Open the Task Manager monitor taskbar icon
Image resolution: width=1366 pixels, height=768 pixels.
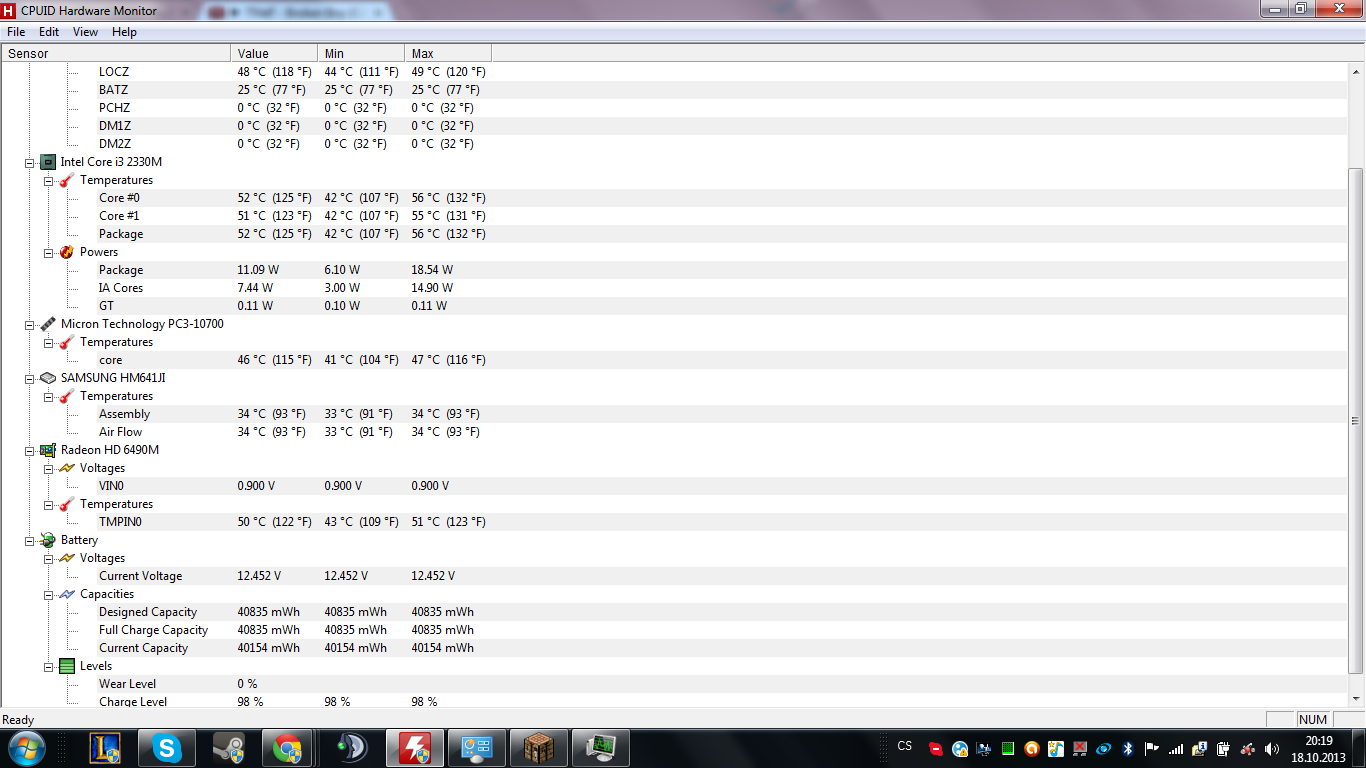pos(601,748)
